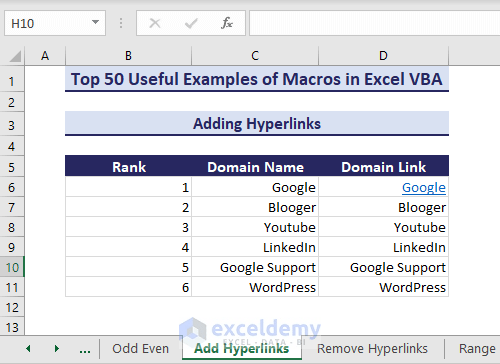Click the ellipsis to show hidden sheets

[x=85, y=350]
